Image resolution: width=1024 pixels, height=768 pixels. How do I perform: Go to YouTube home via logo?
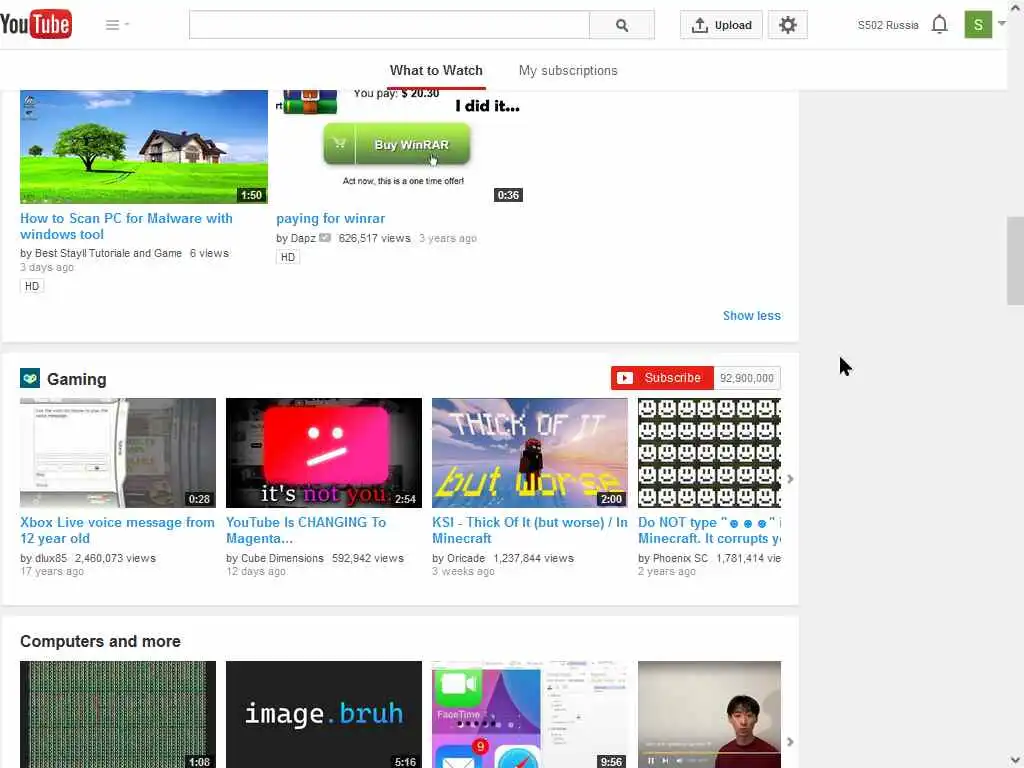36,24
